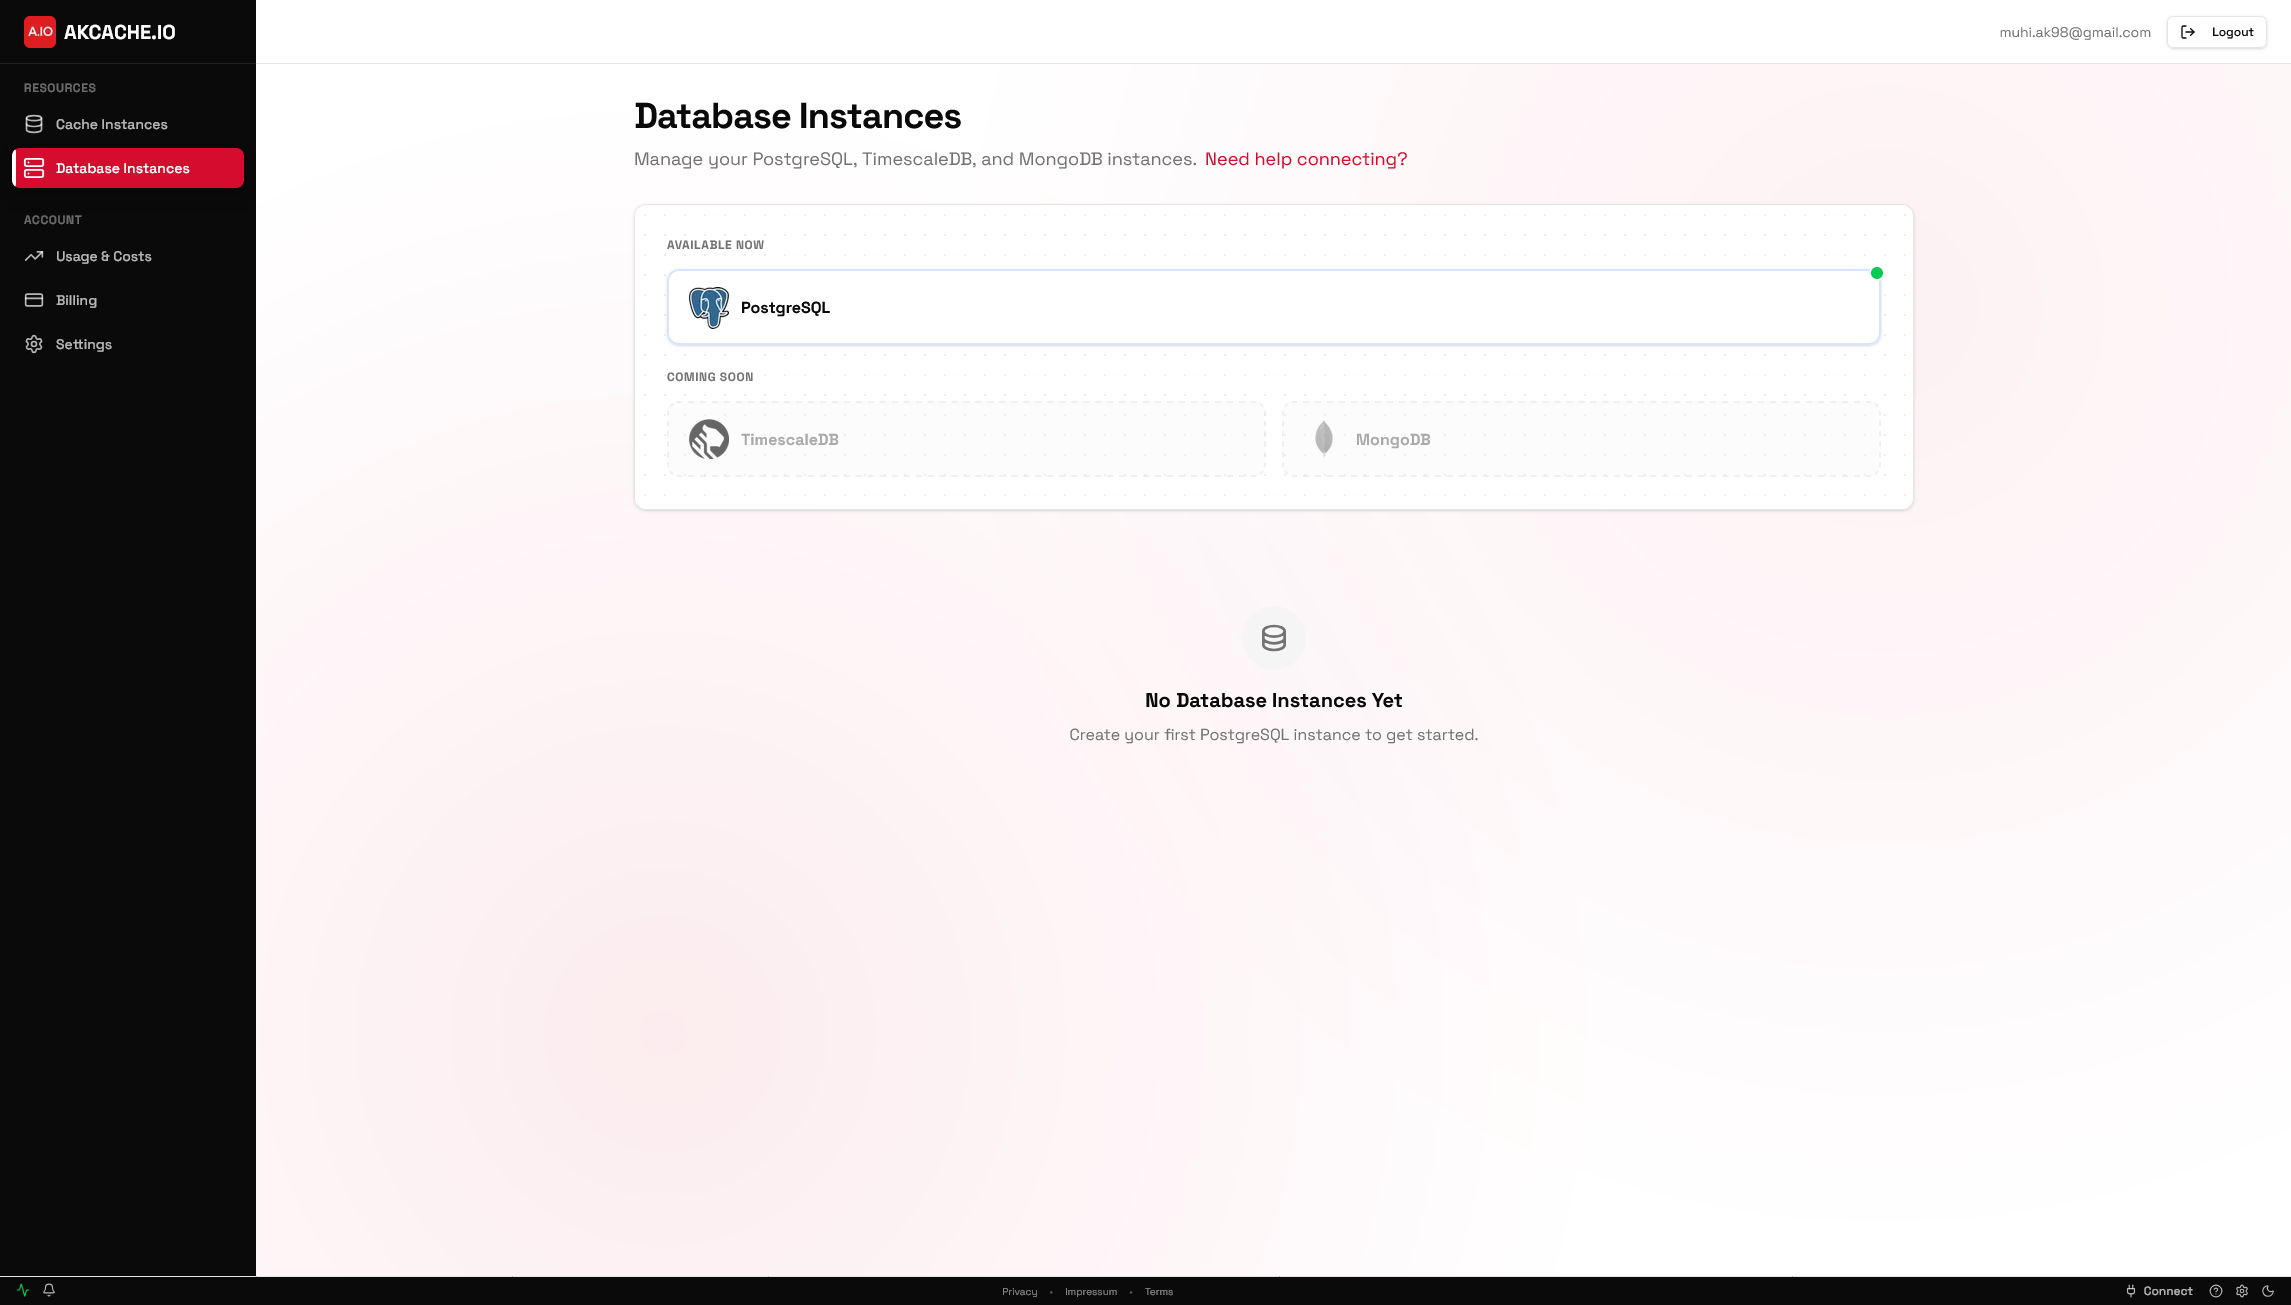The height and width of the screenshot is (1305, 2291).
Task: Open the Need help connecting link
Action: (1306, 159)
